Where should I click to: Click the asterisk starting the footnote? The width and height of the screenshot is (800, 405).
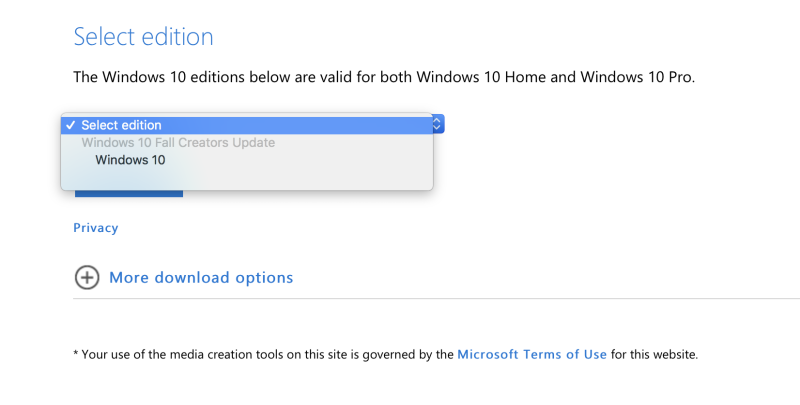76,353
